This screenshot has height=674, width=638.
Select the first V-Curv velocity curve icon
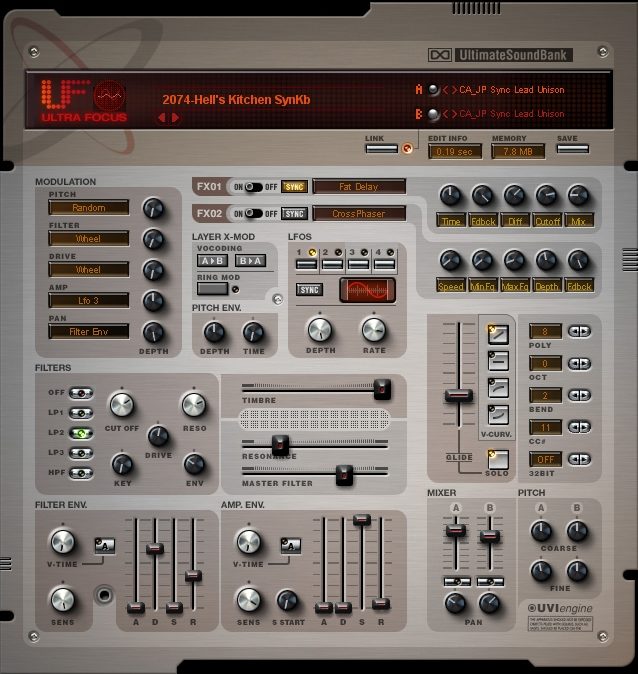498,334
